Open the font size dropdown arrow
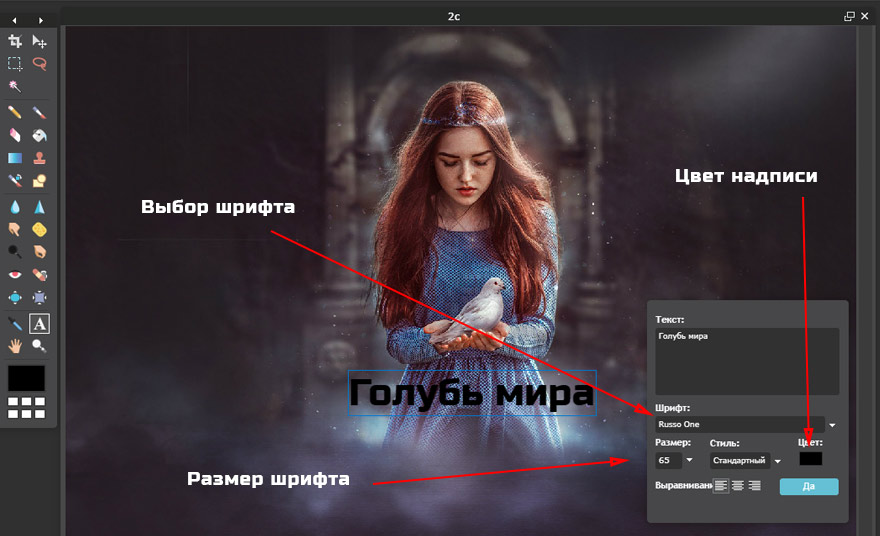This screenshot has height=536, width=880. (x=686, y=461)
